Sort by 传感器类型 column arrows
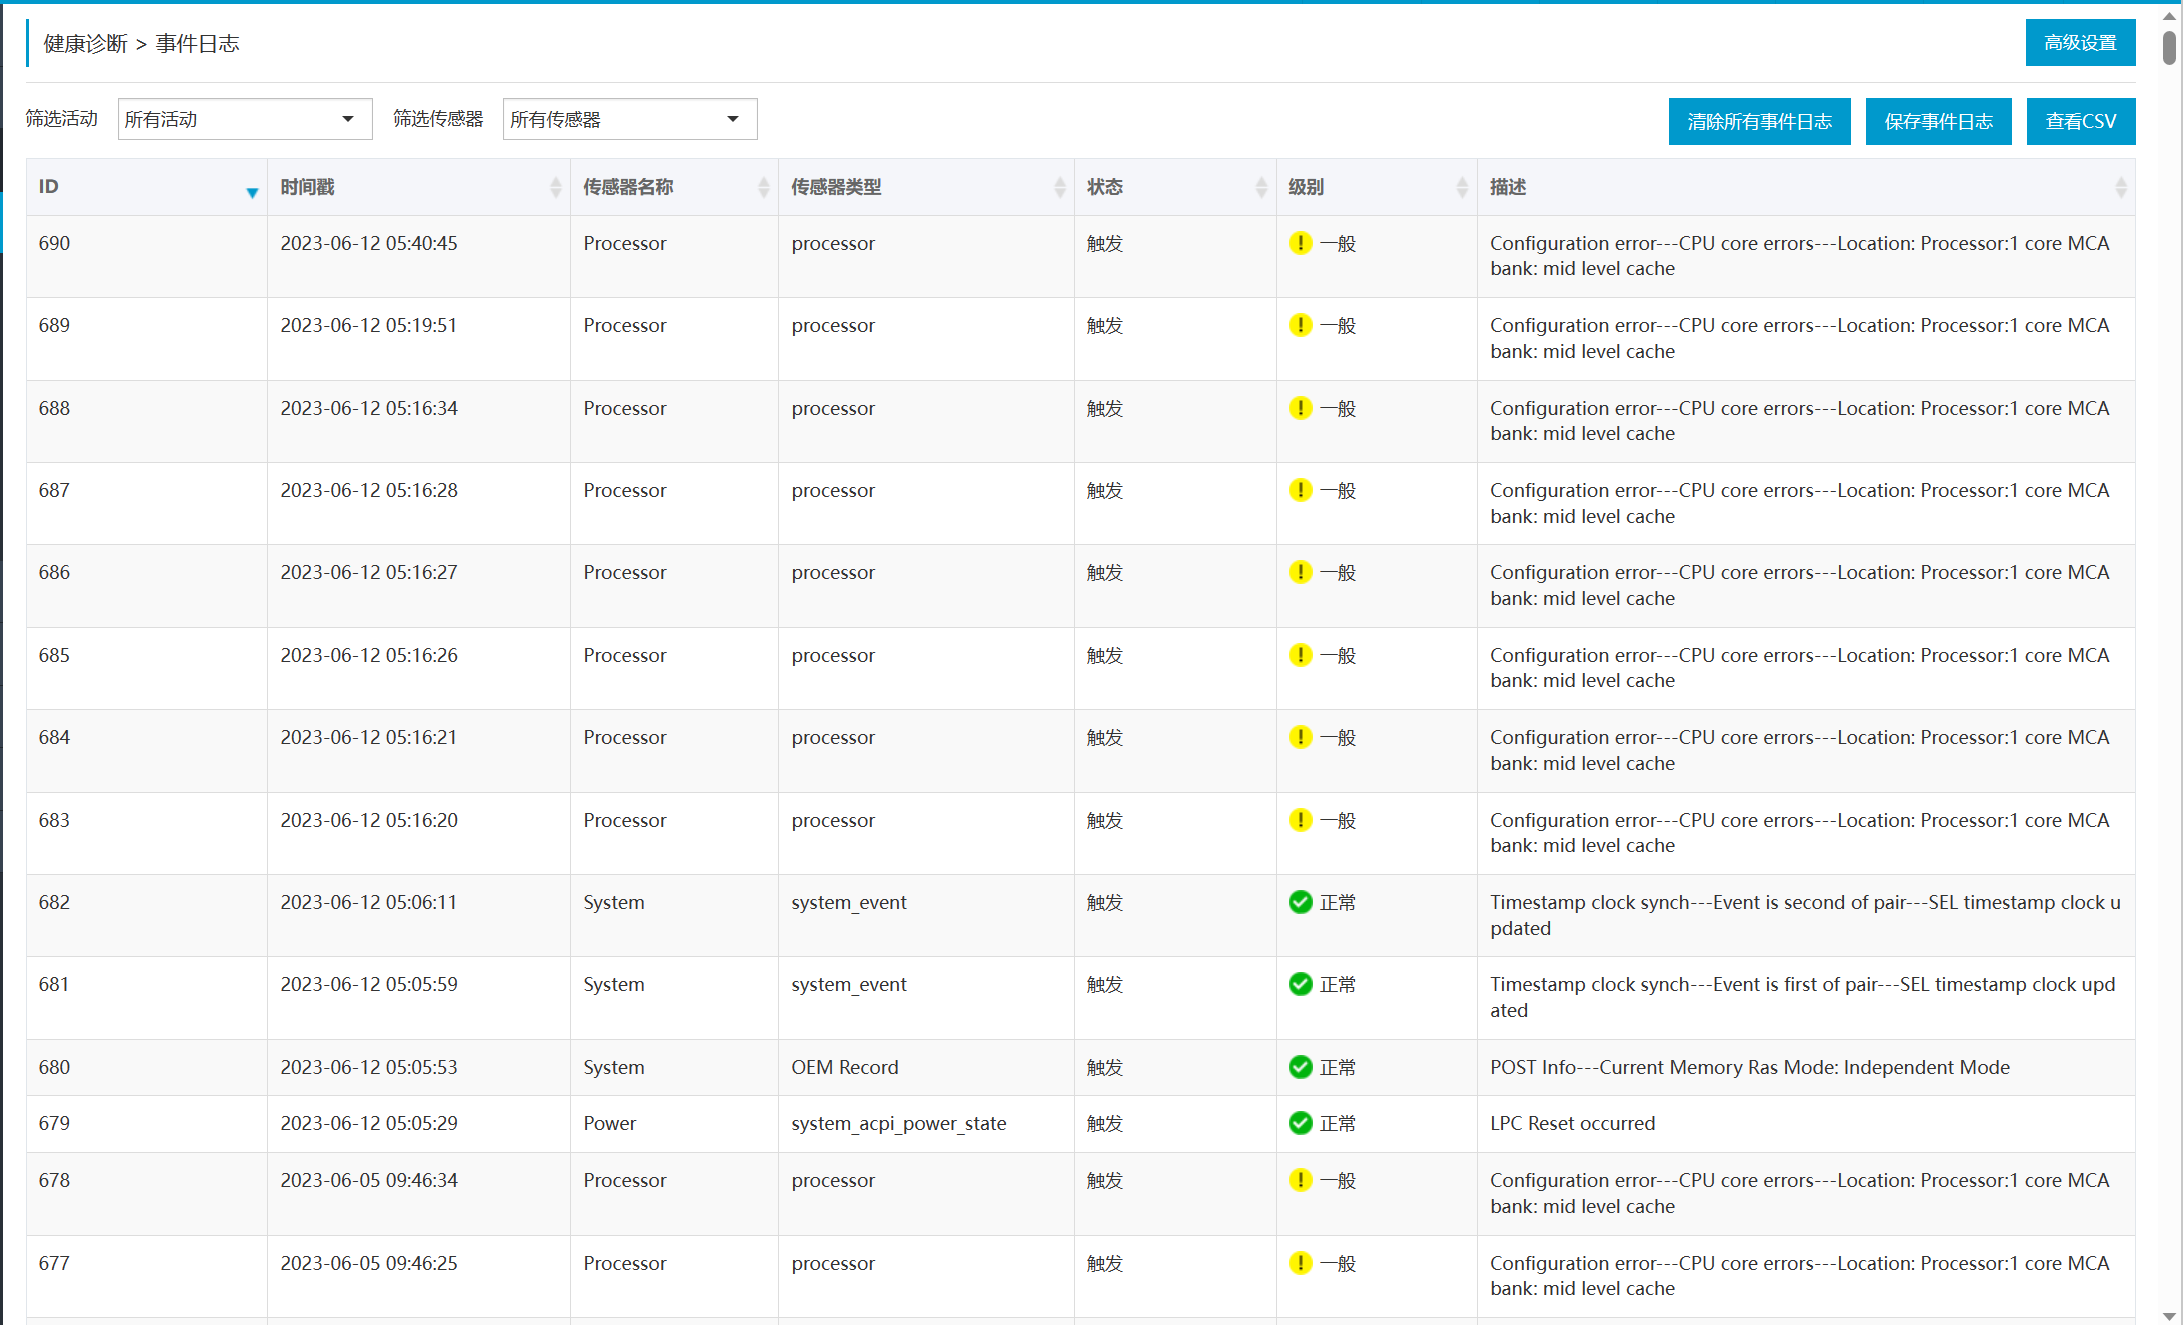The height and width of the screenshot is (1325, 2183). click(1060, 187)
